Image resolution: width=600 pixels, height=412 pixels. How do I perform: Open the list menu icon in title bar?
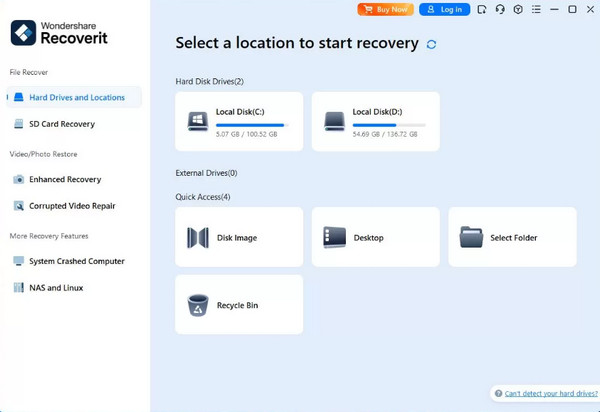pyautogui.click(x=536, y=9)
